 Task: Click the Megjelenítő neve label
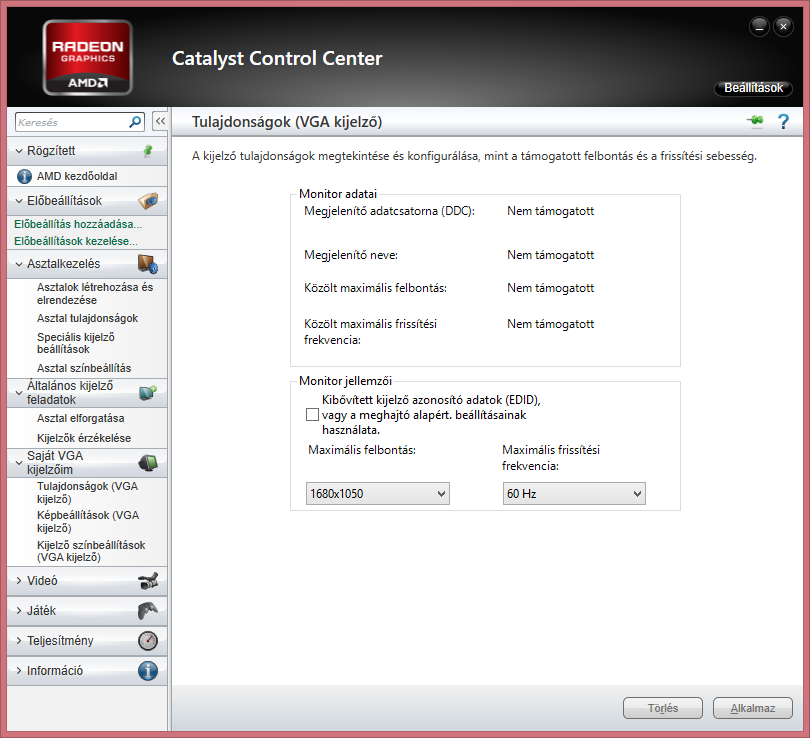tap(351, 255)
